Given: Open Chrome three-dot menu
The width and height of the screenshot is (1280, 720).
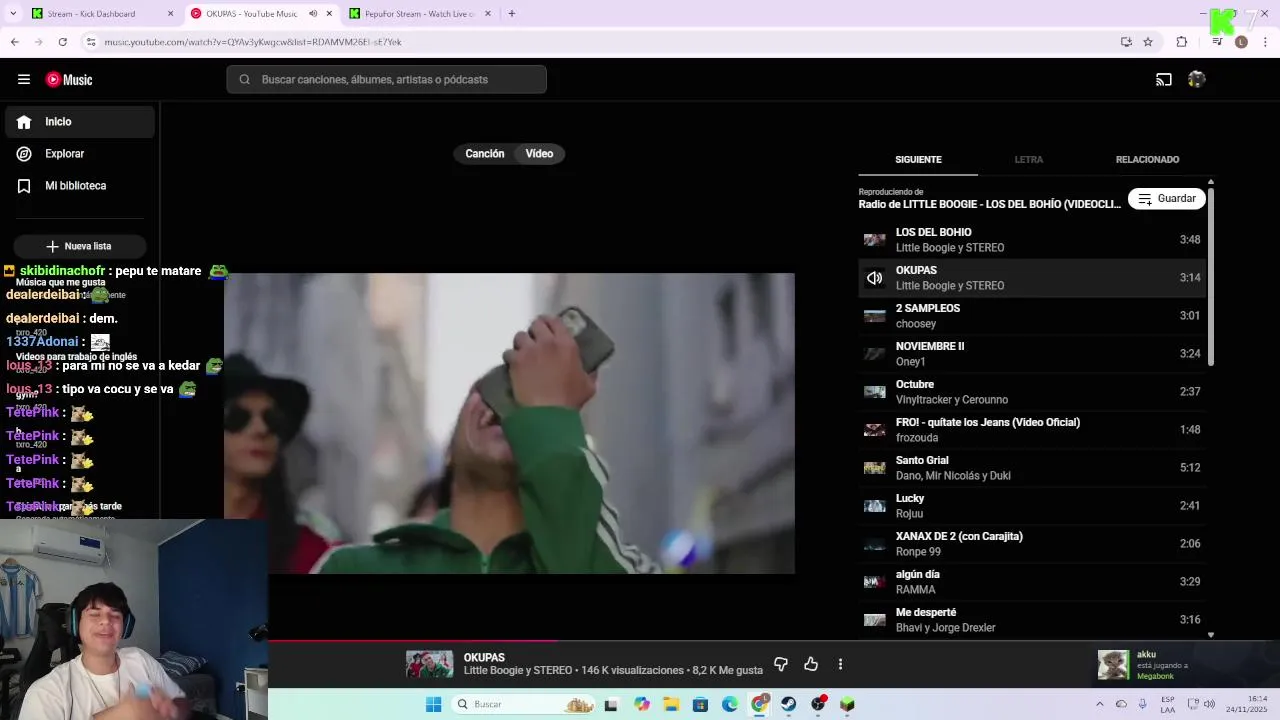Looking at the screenshot, I should (x=1266, y=42).
